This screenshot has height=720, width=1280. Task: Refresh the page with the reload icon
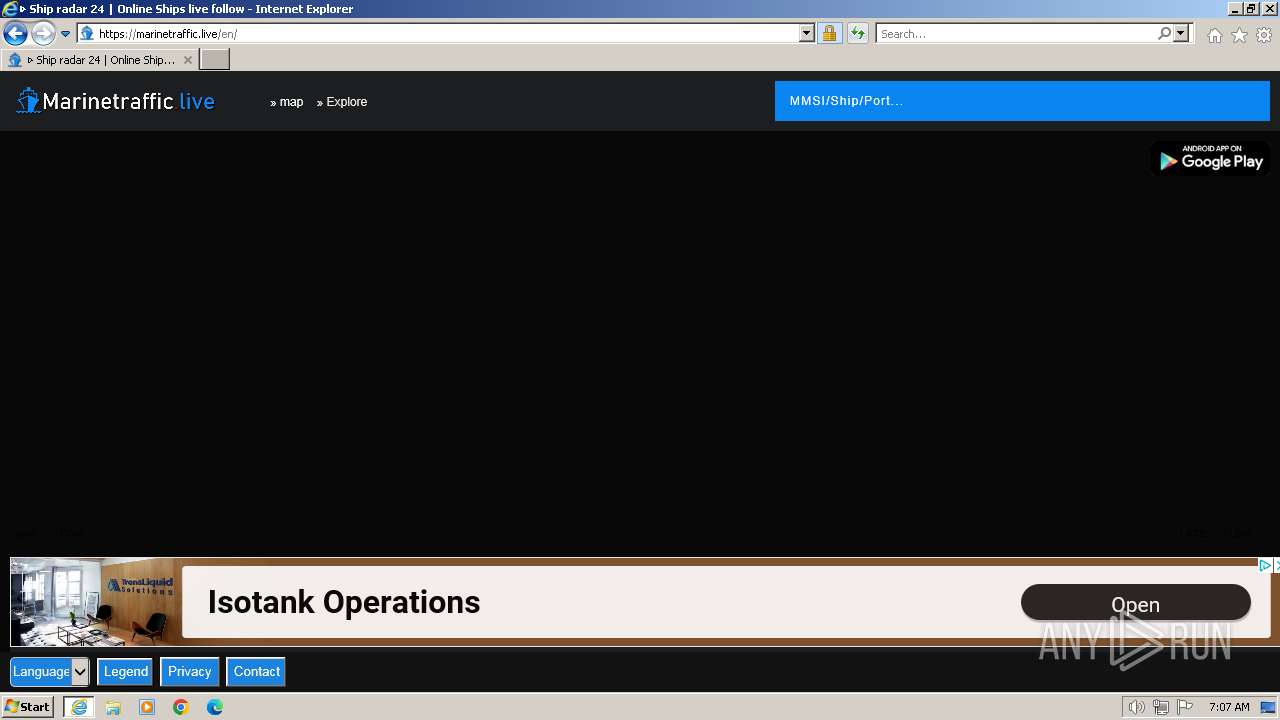858,33
